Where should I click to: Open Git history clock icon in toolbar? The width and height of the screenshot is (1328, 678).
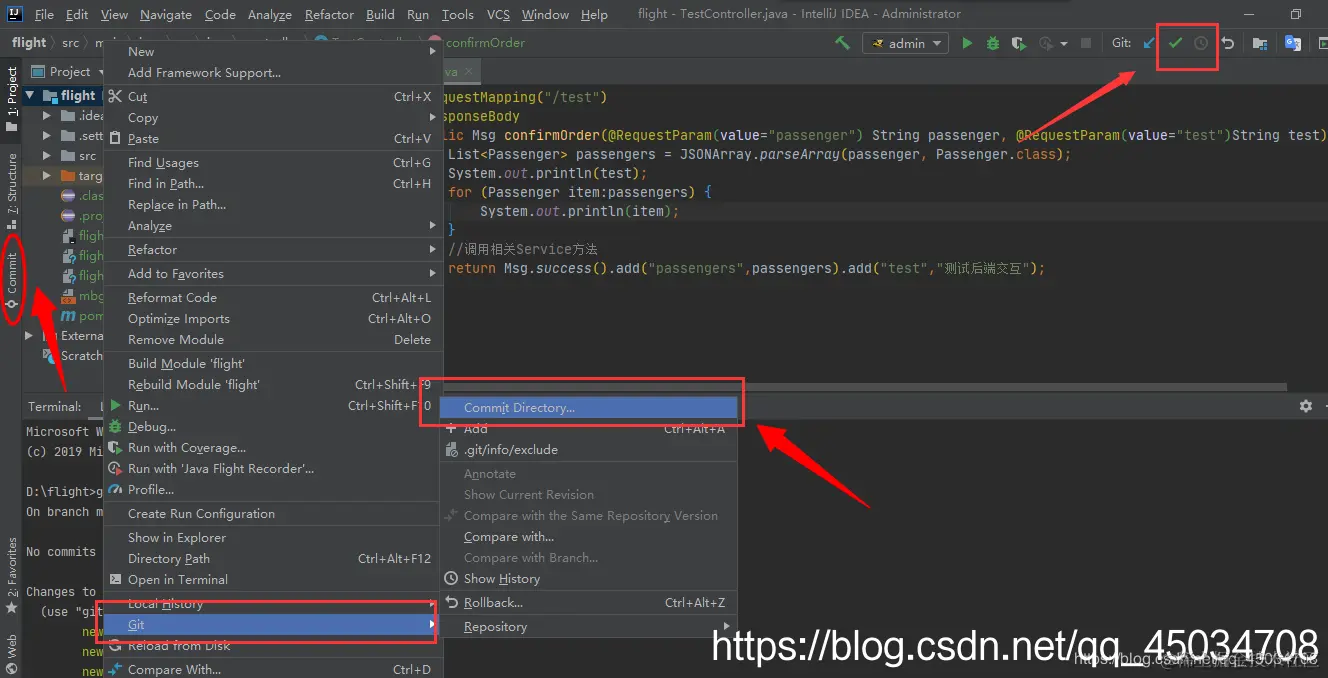[x=1201, y=43]
